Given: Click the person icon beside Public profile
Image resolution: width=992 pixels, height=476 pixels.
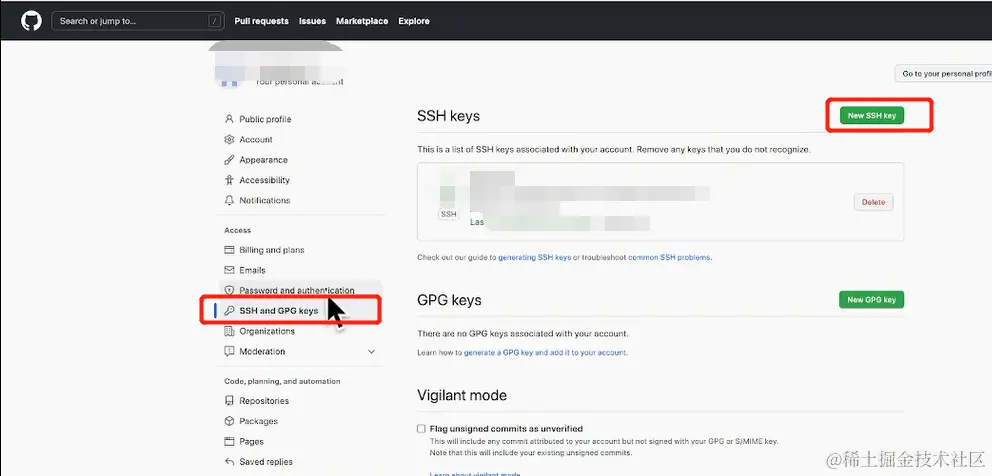Looking at the screenshot, I should pyautogui.click(x=229, y=119).
